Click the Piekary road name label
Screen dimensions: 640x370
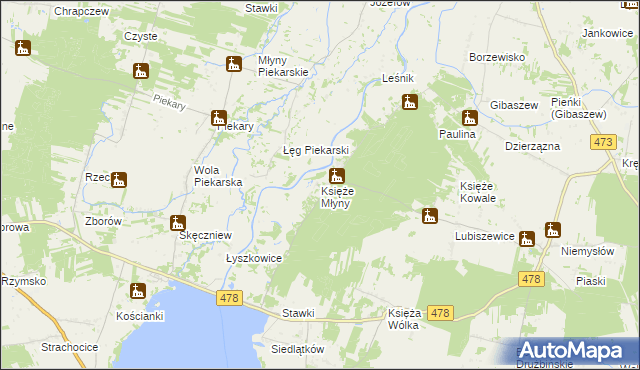pos(169,103)
